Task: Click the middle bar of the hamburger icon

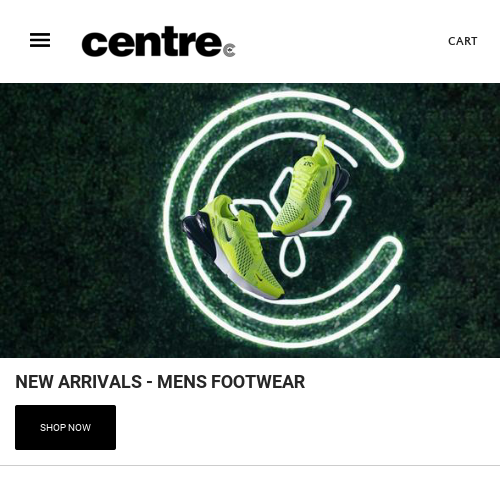Action: coord(40,40)
